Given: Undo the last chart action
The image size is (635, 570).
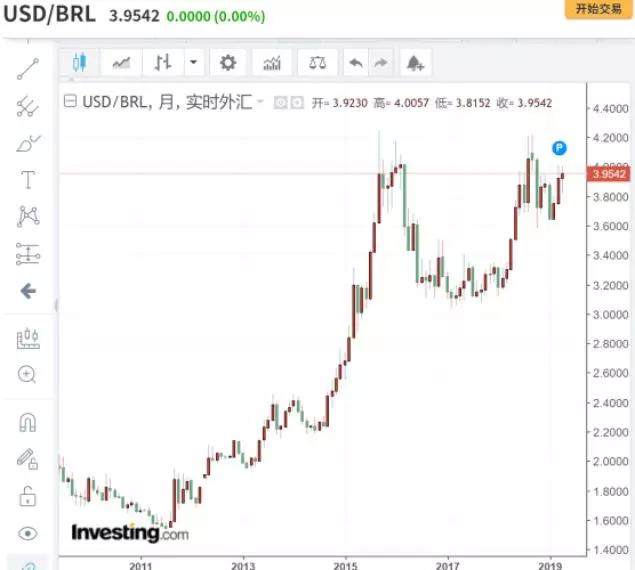Looking at the screenshot, I should point(355,63).
